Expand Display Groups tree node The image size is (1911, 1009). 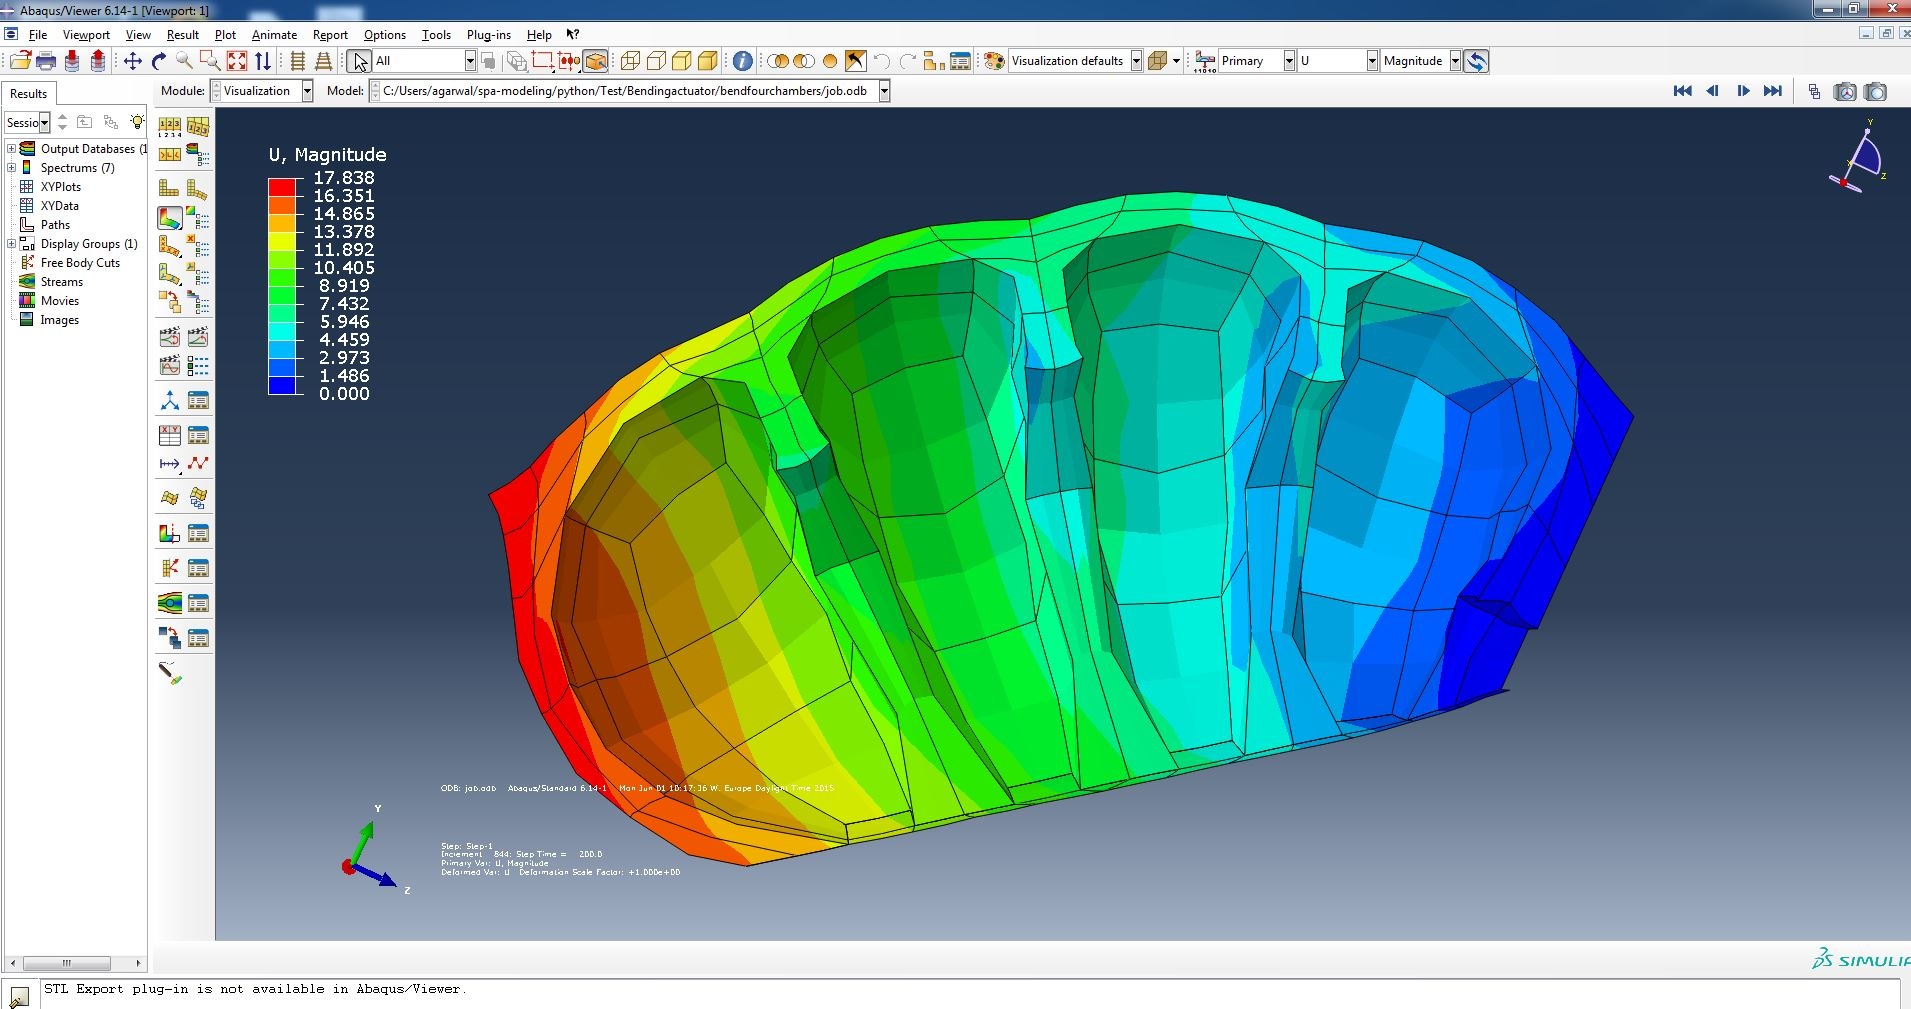[x=11, y=244]
